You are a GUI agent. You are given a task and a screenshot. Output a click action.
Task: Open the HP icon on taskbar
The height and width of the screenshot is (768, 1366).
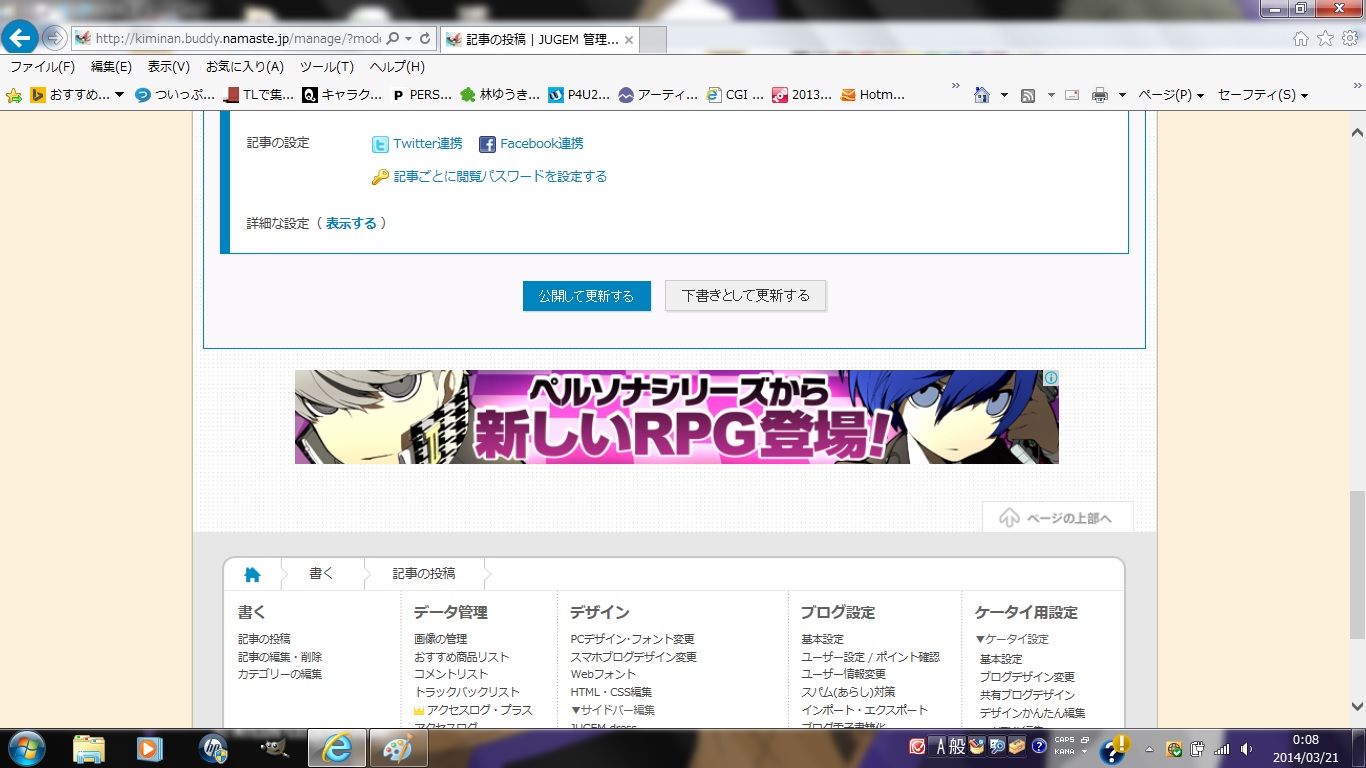point(213,748)
